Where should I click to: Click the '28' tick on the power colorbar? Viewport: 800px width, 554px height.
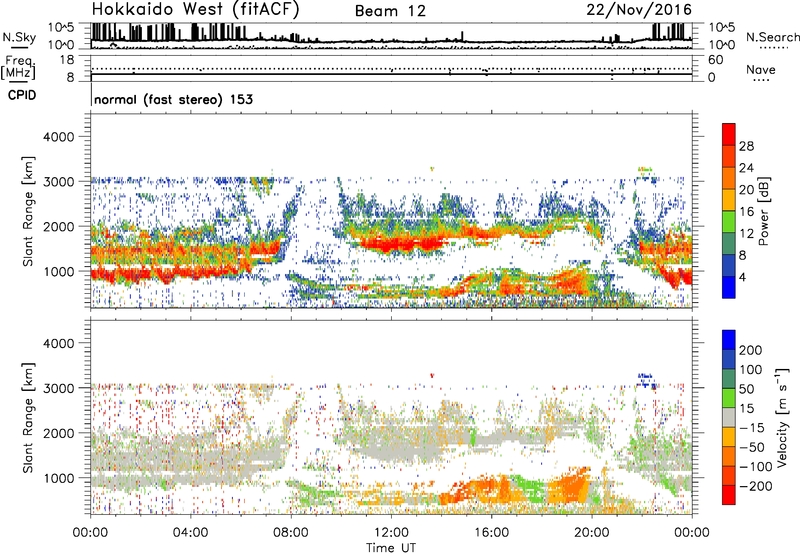[x=746, y=146]
